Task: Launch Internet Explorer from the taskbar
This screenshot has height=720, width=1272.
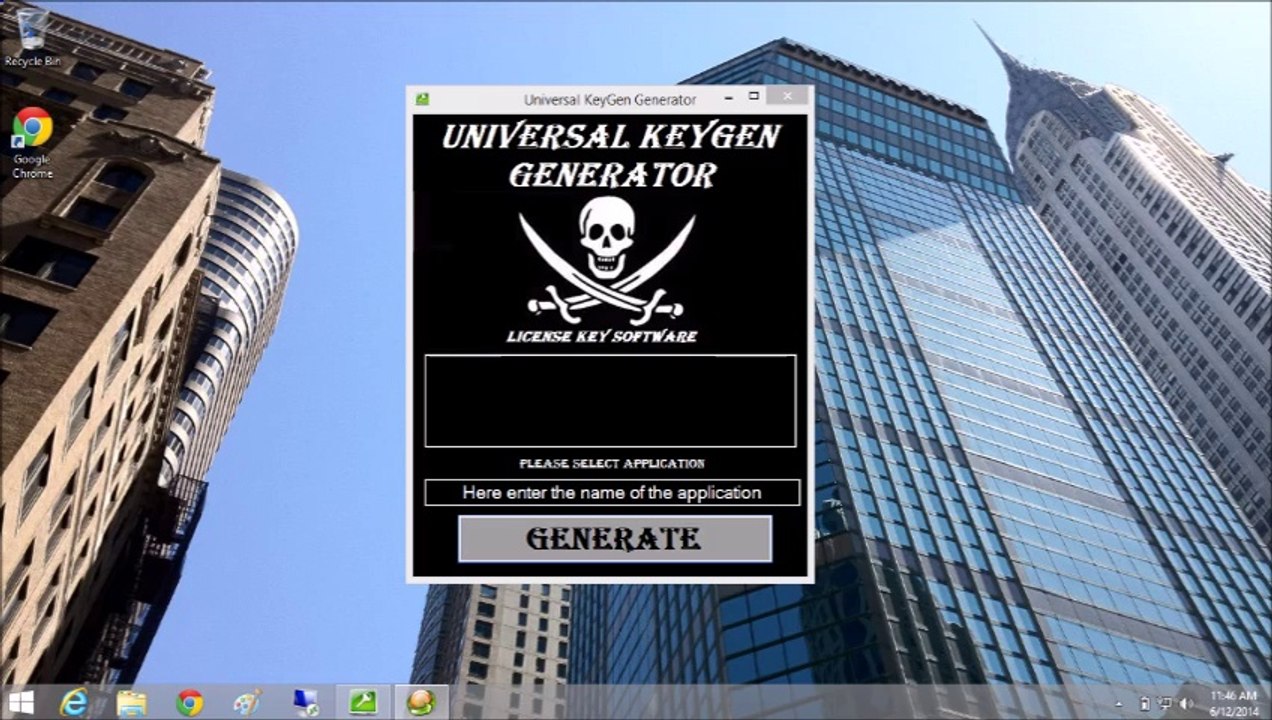Action: pyautogui.click(x=74, y=703)
